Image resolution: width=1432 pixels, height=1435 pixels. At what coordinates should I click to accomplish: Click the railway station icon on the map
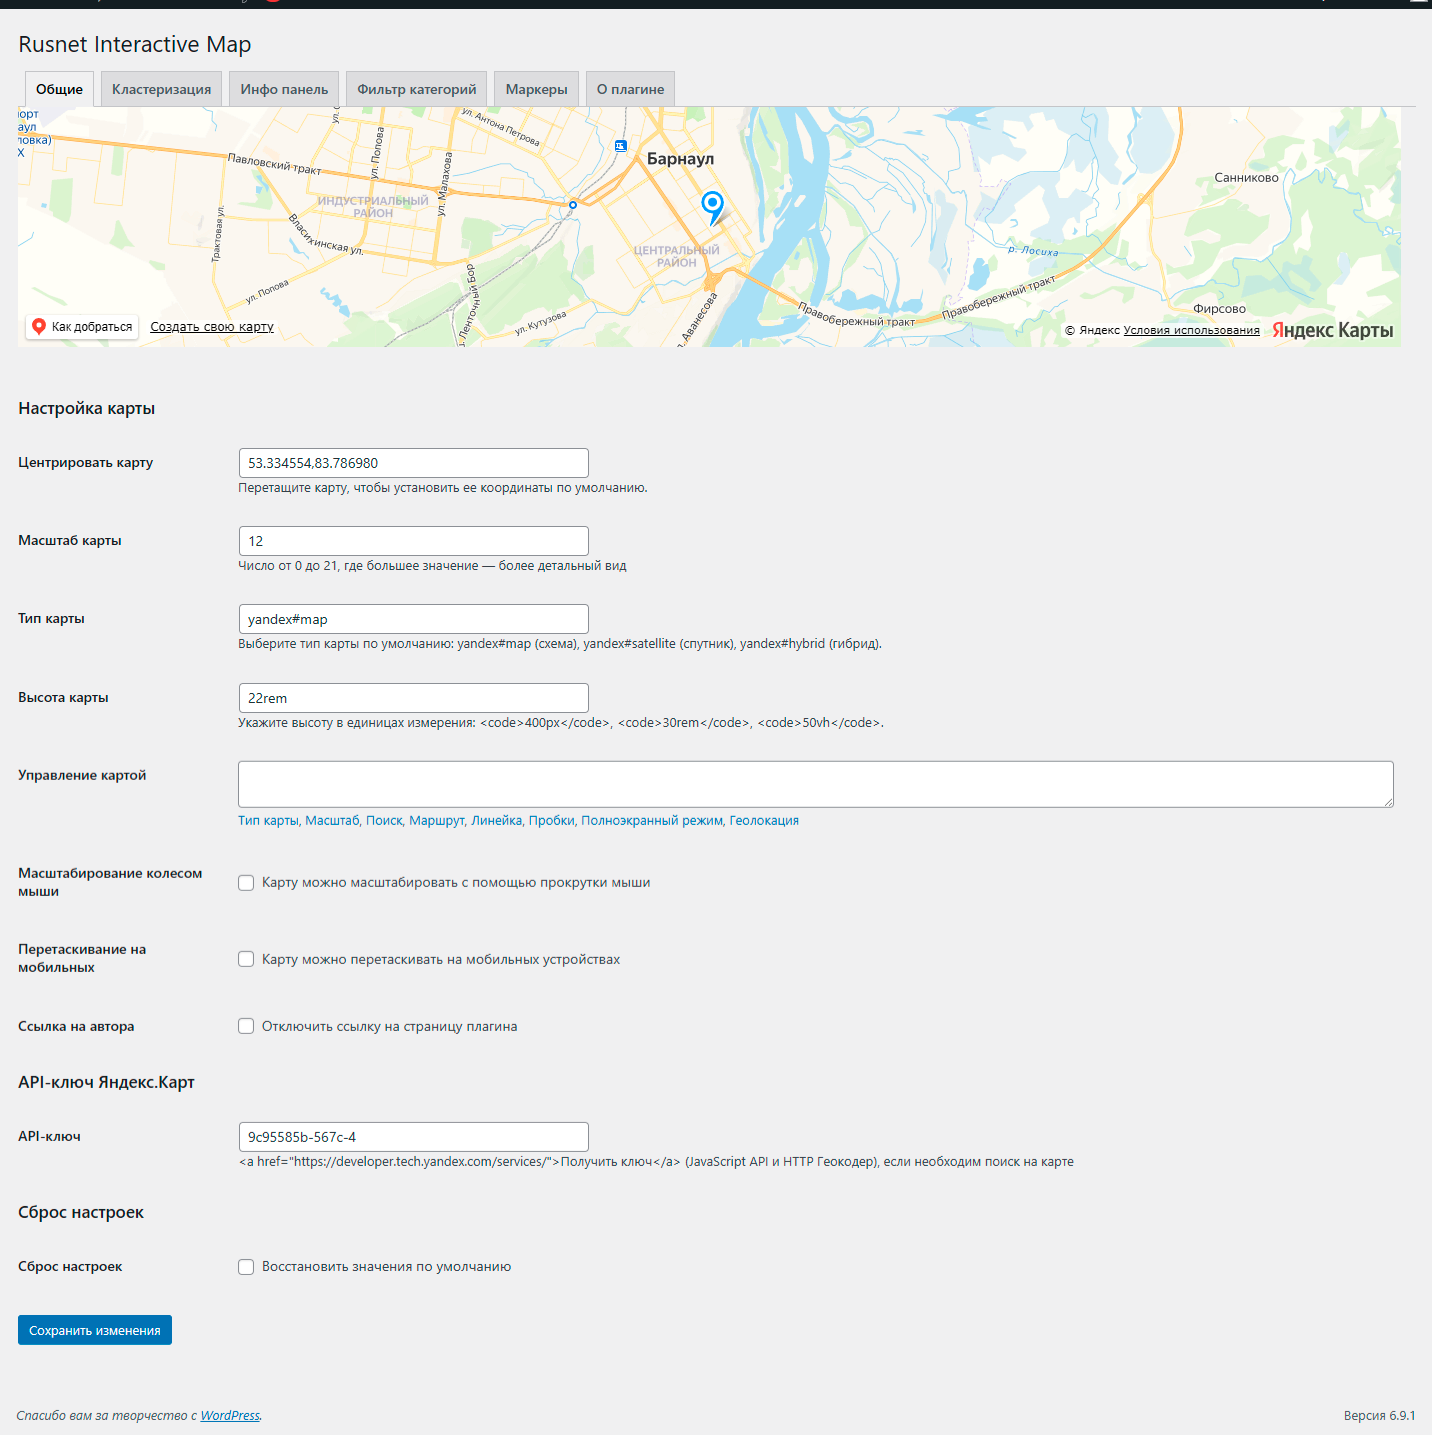coord(620,146)
